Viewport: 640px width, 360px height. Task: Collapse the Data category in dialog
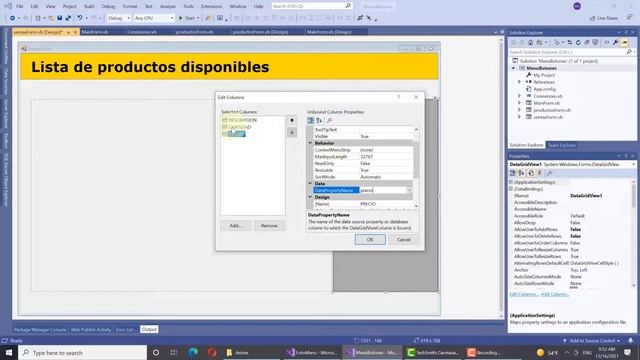310,184
